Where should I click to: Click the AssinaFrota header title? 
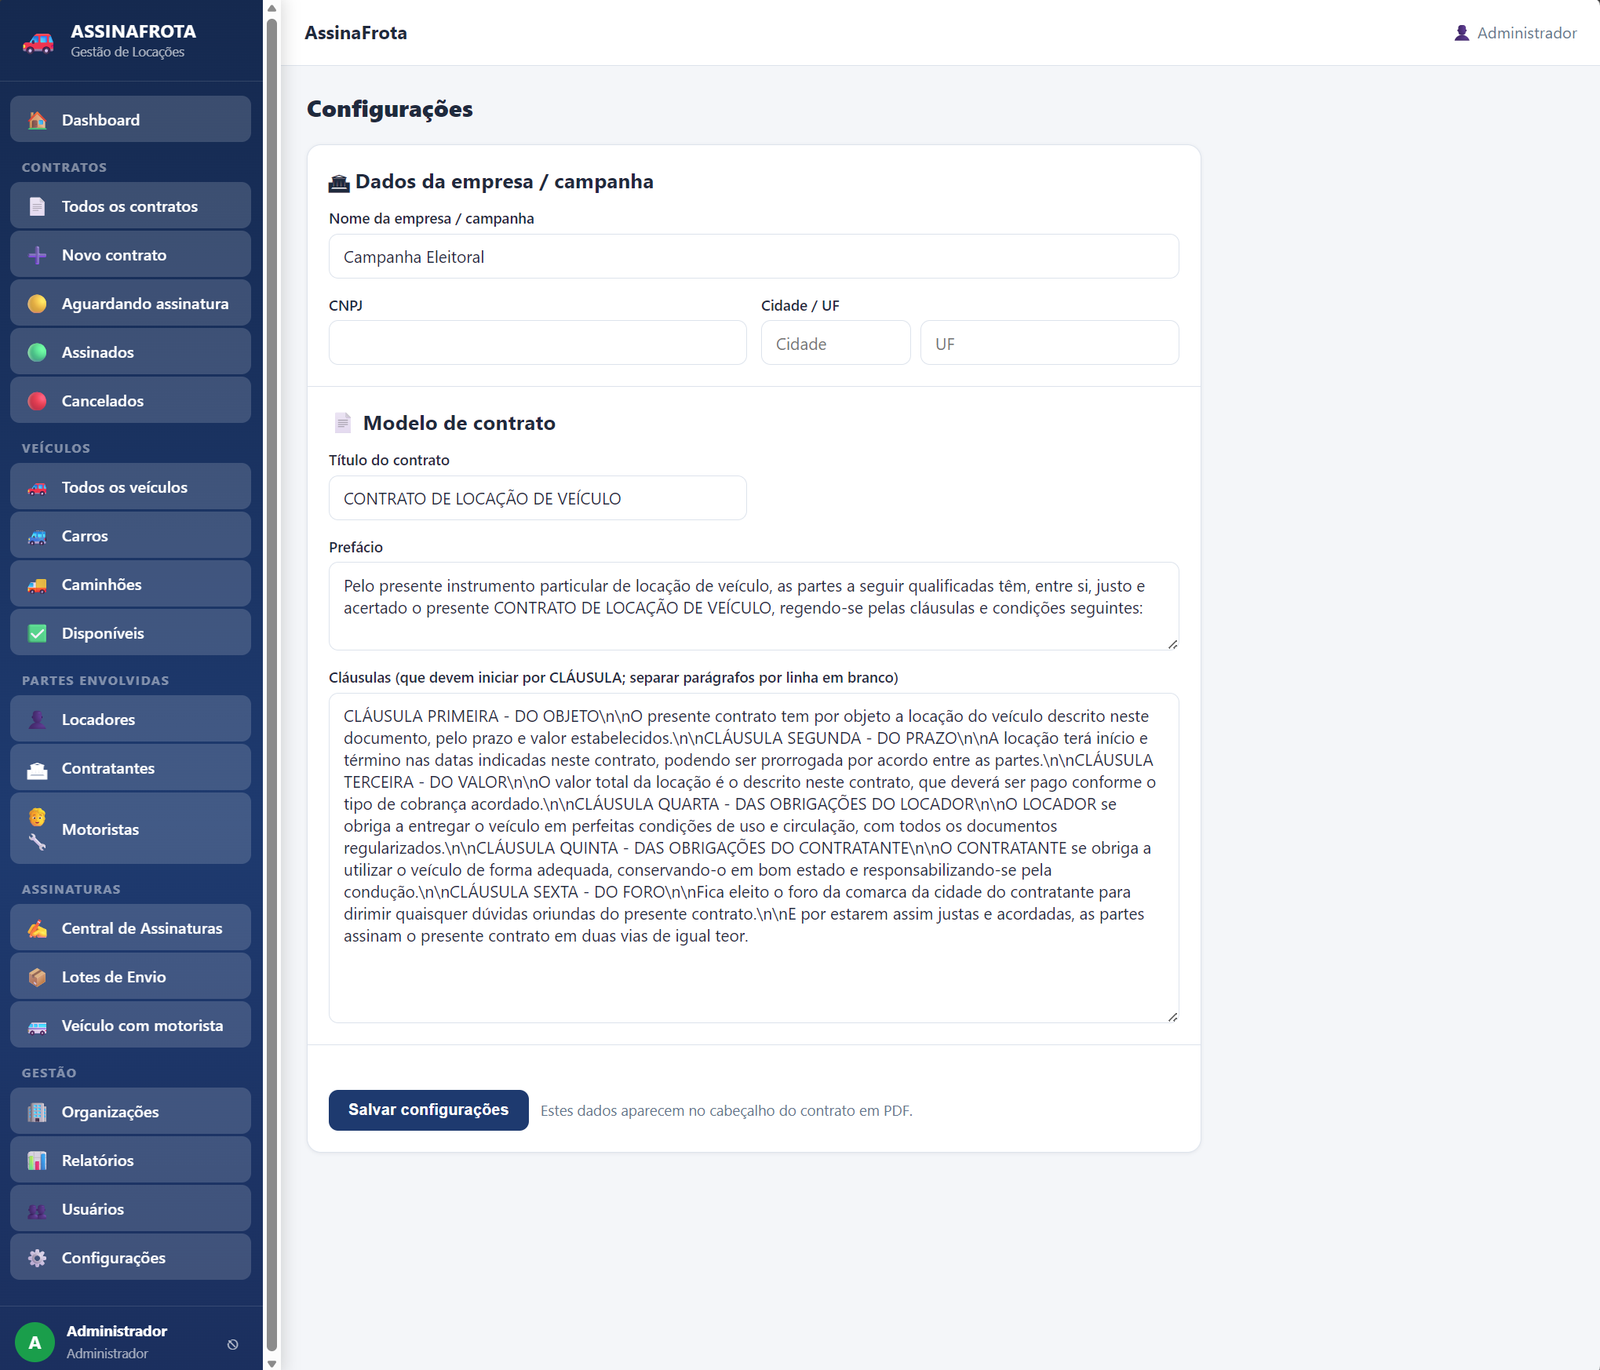click(356, 33)
